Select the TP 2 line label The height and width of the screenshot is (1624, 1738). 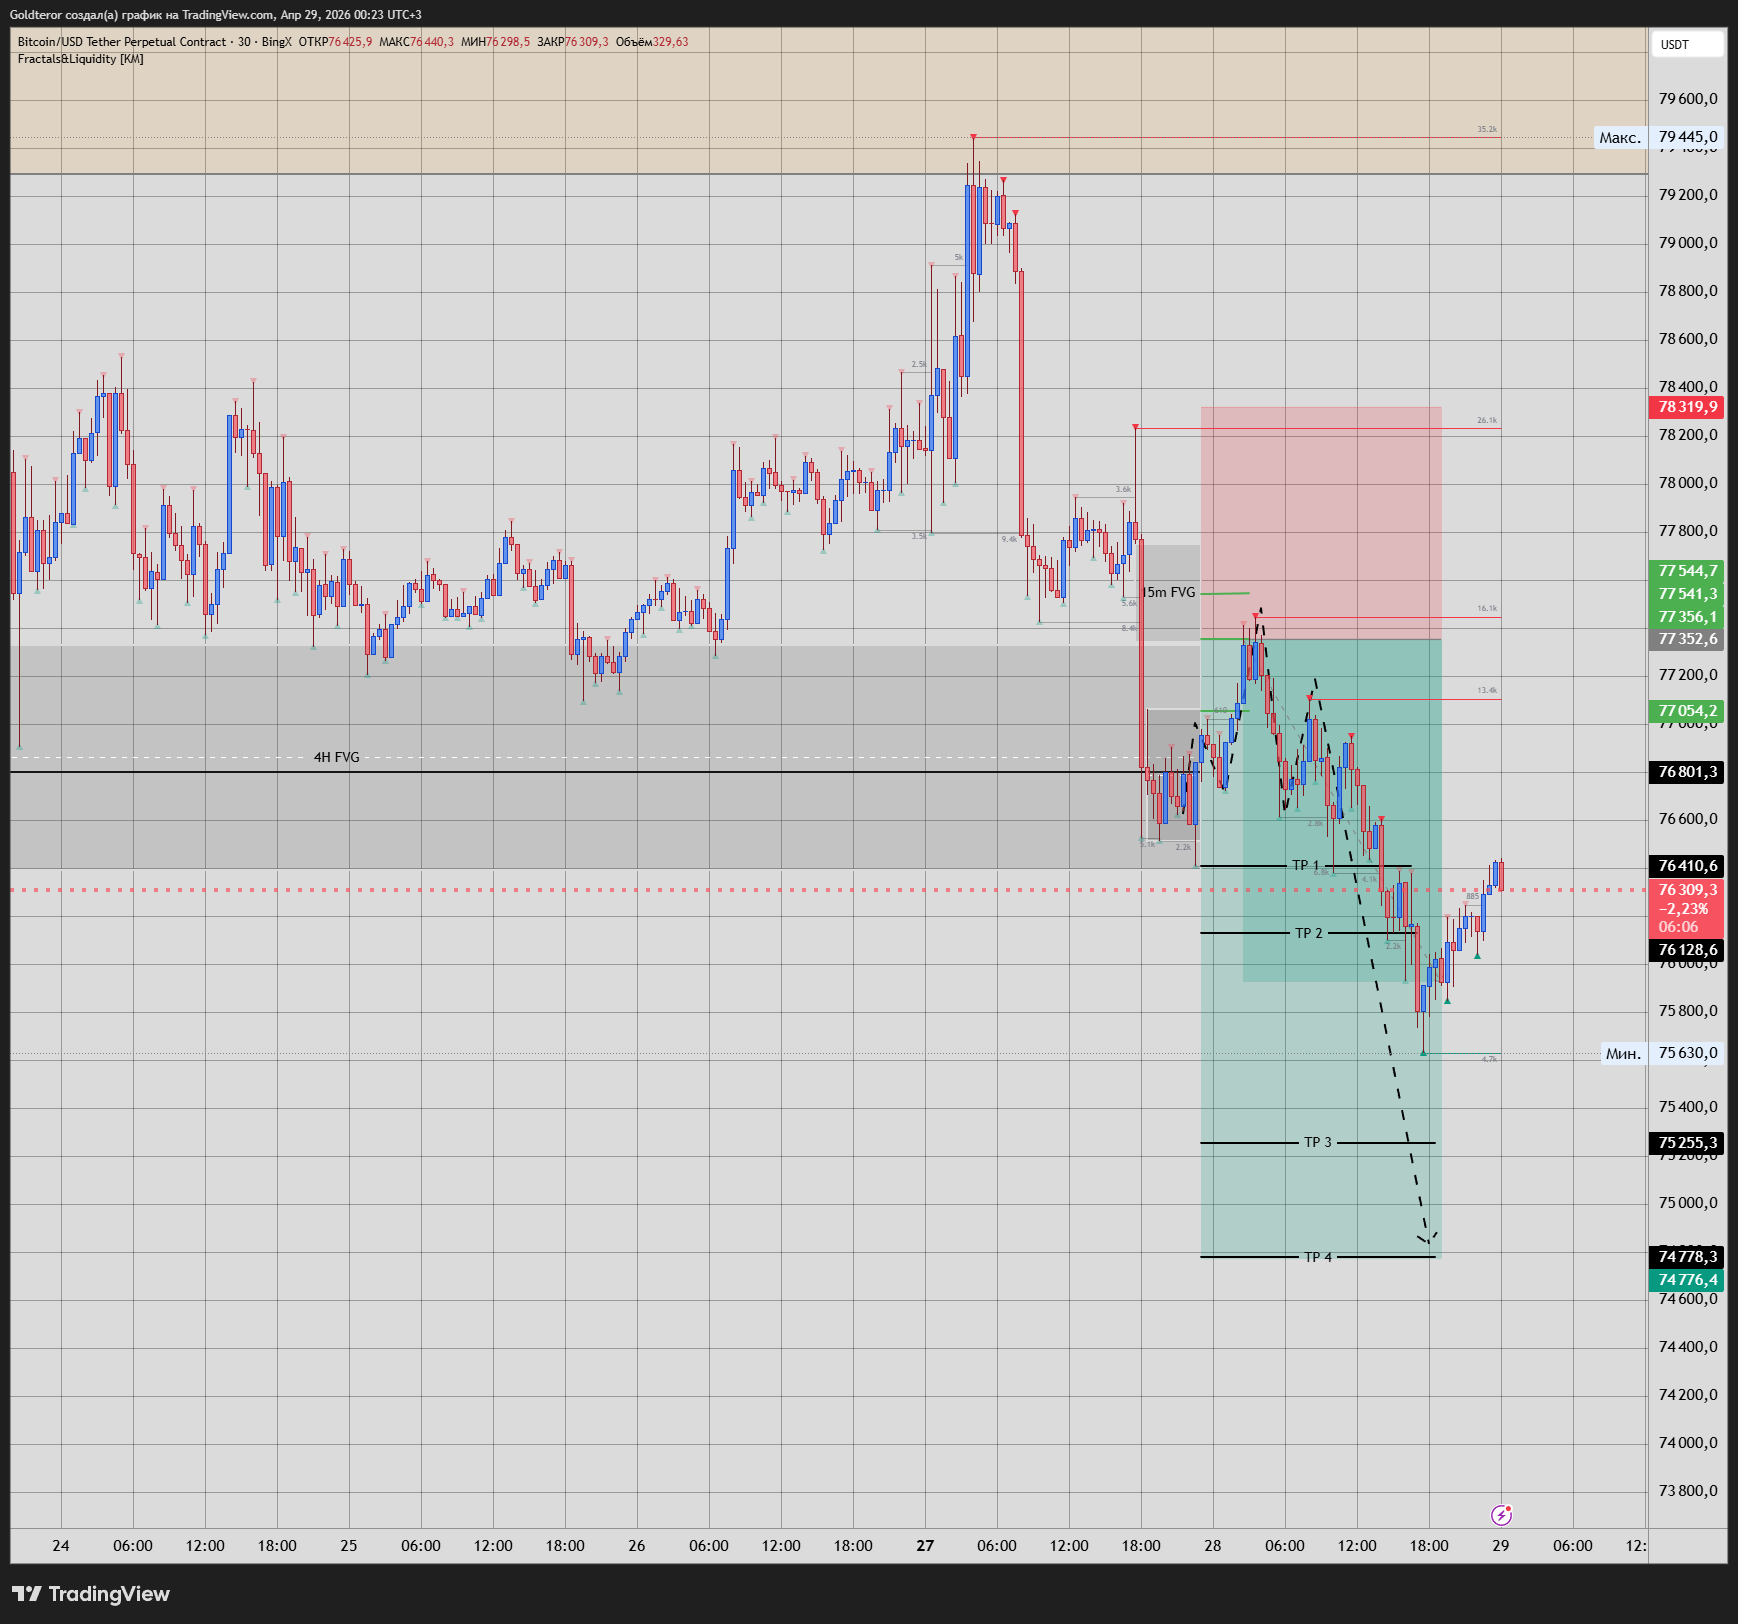(x=1308, y=933)
